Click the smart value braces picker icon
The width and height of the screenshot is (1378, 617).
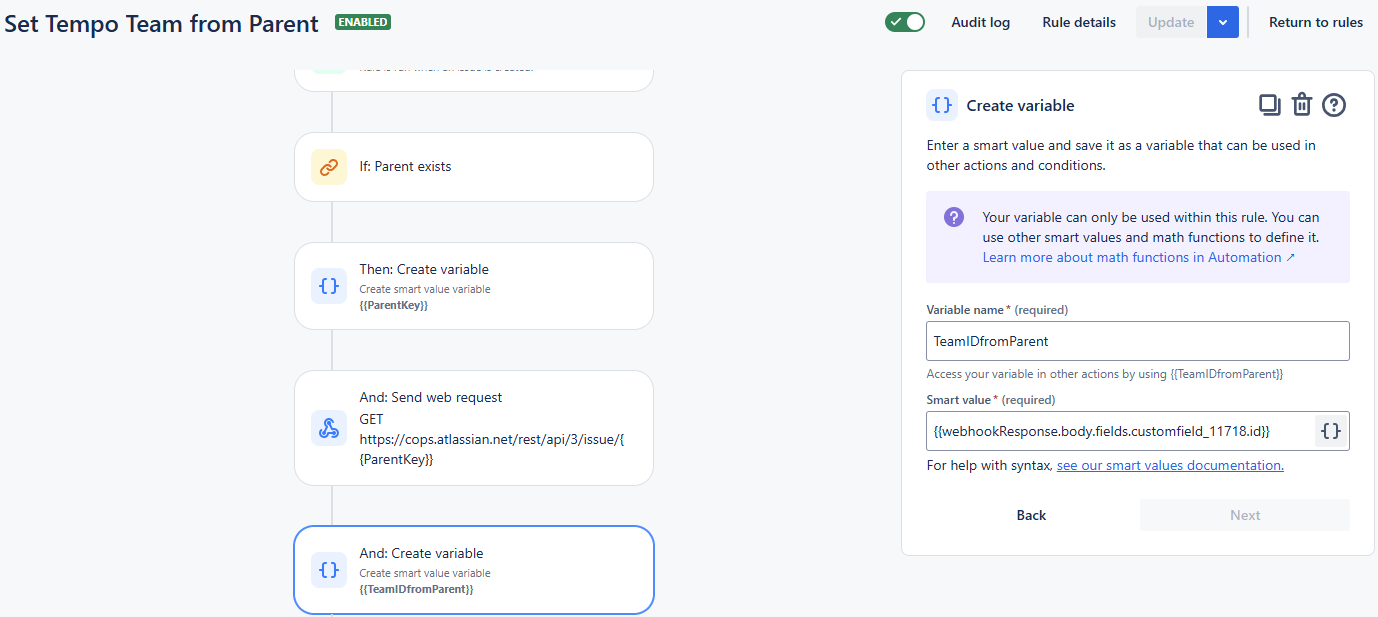pos(1331,431)
